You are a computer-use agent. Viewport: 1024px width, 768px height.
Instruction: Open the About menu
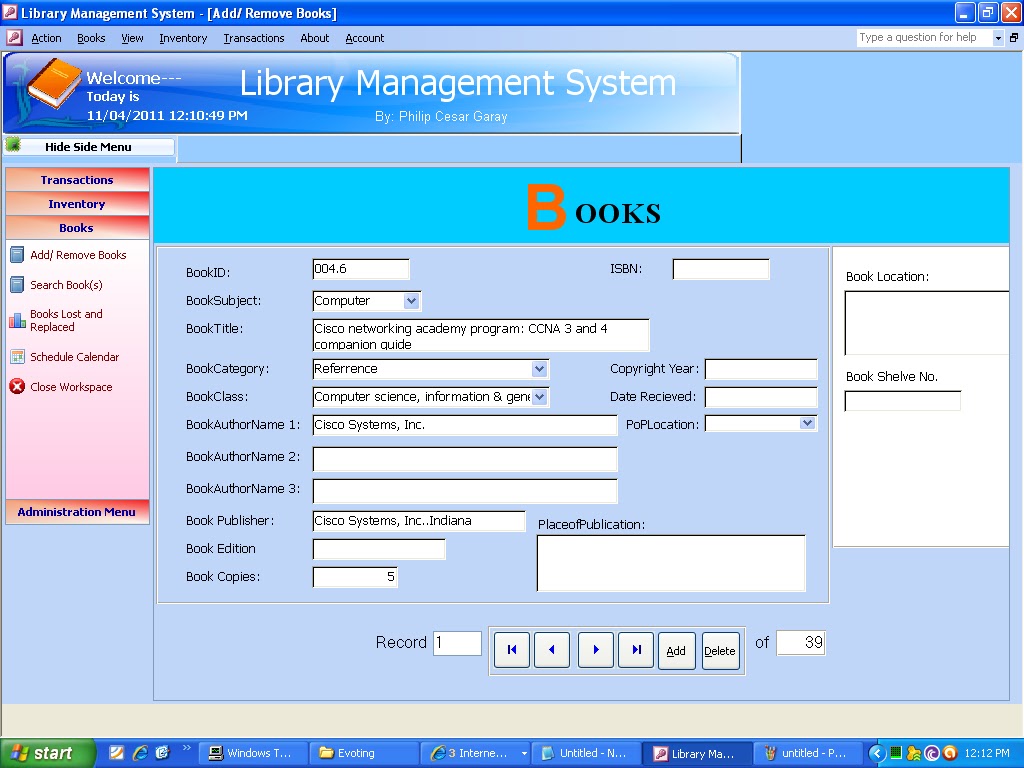tap(314, 38)
